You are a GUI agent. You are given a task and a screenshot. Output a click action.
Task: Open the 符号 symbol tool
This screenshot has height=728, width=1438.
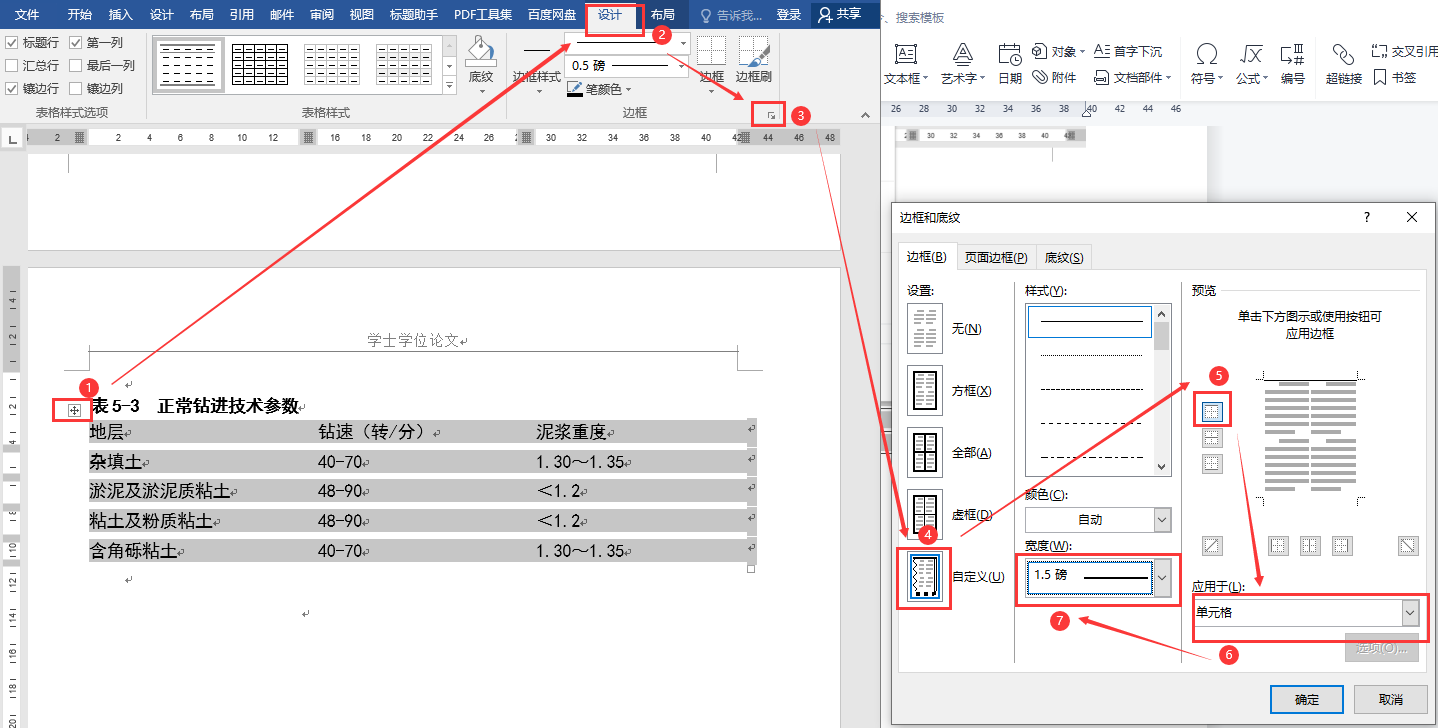click(x=1207, y=60)
